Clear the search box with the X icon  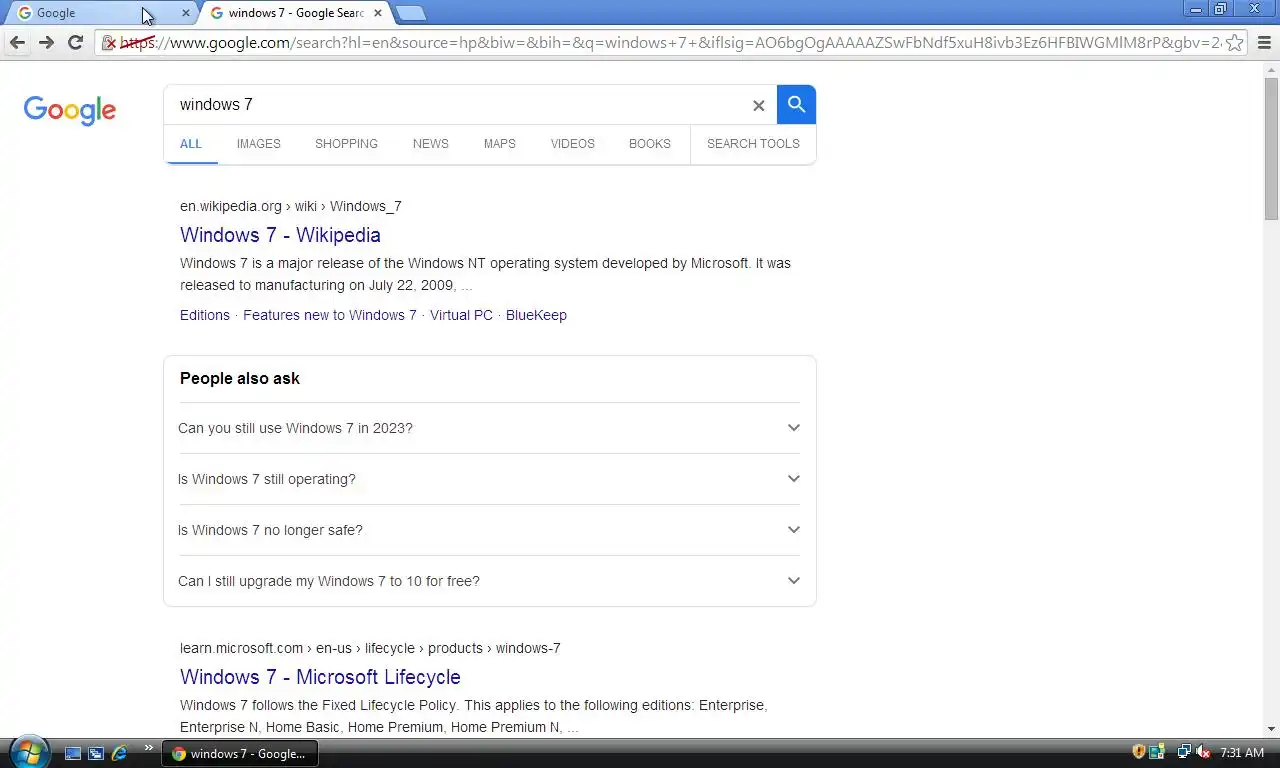pyautogui.click(x=758, y=105)
